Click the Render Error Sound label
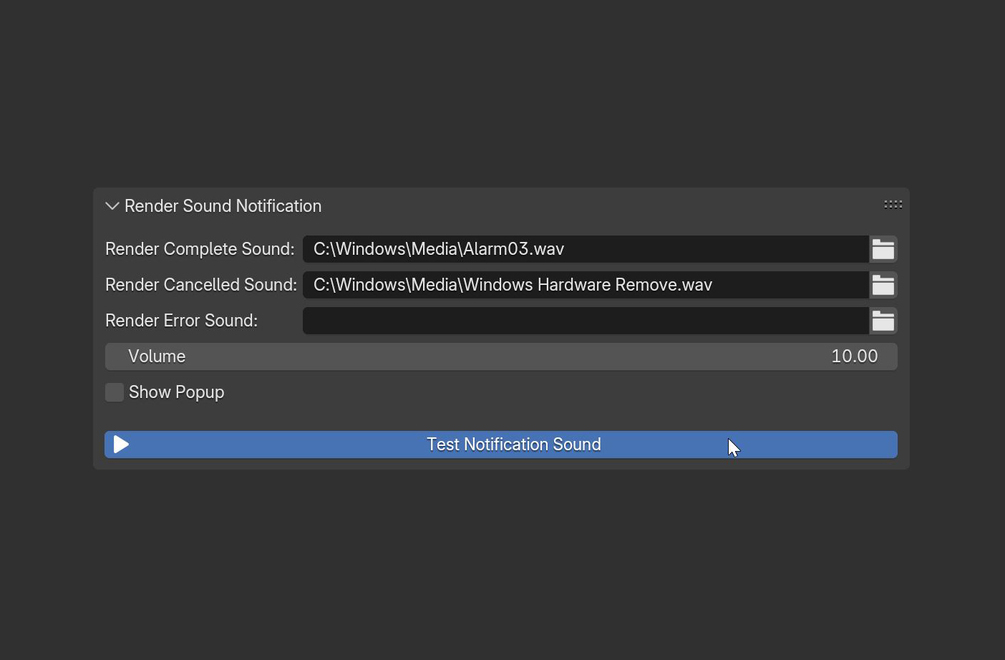1005x660 pixels. 181,321
